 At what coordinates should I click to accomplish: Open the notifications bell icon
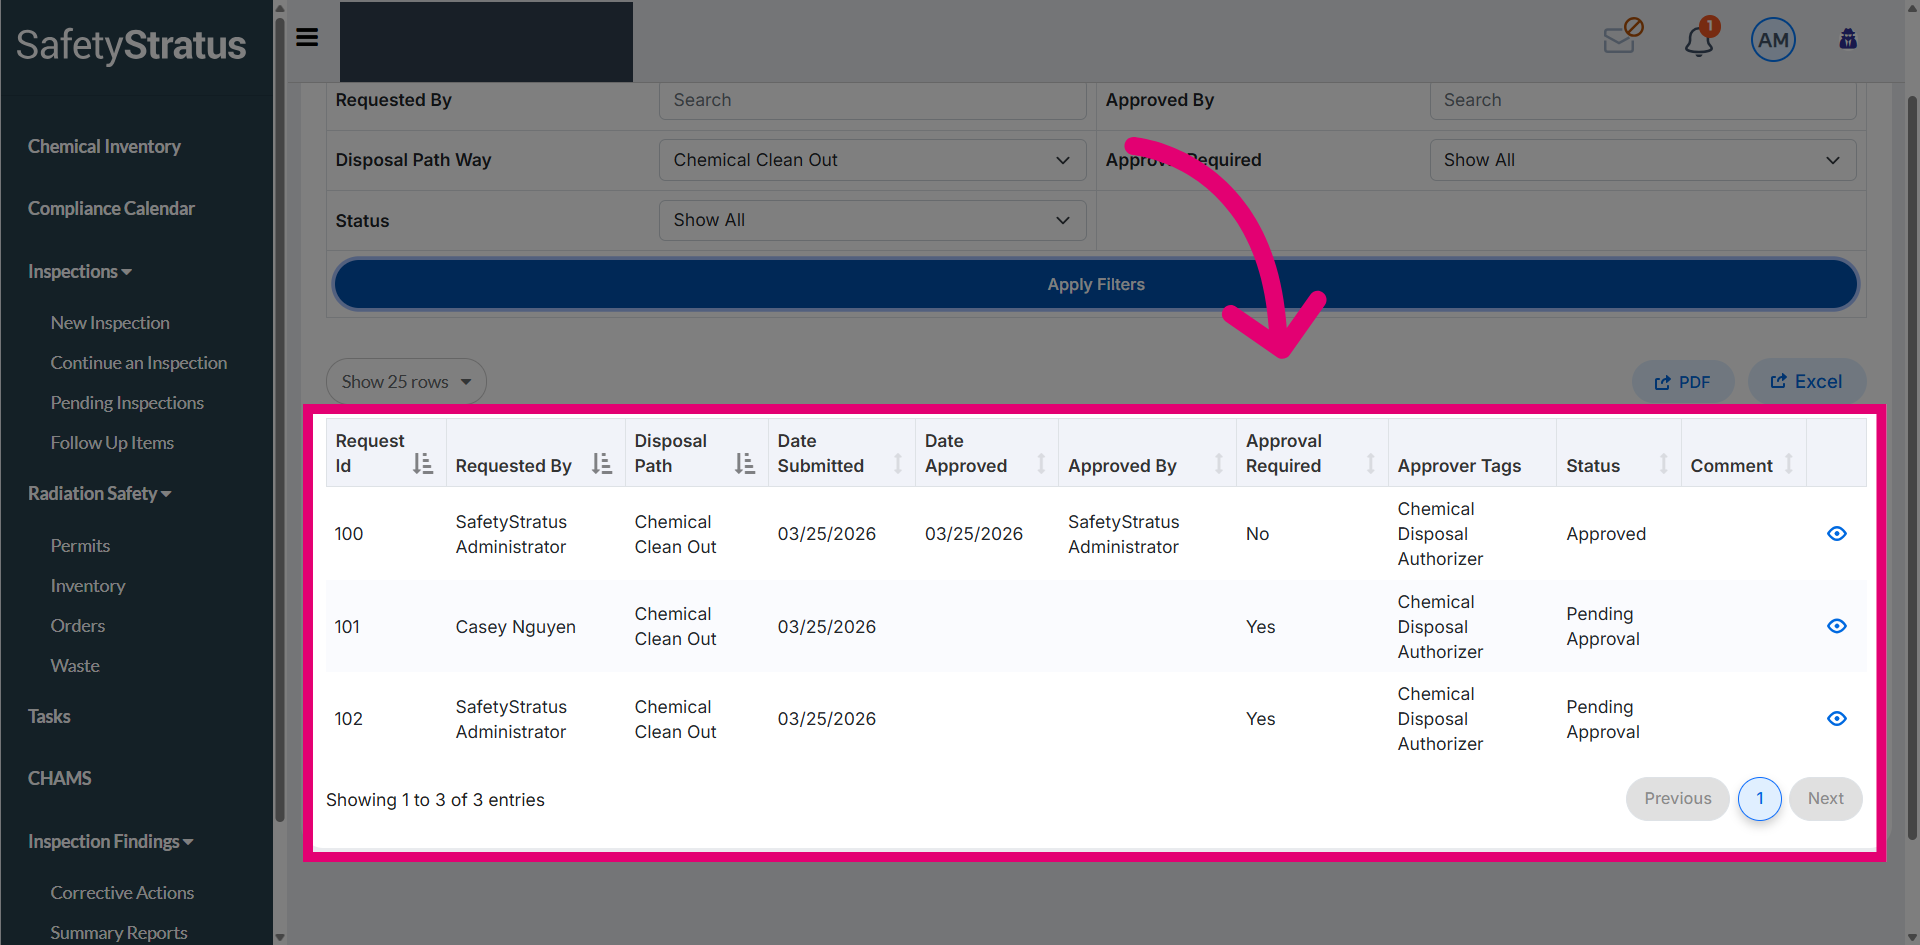1699,40
